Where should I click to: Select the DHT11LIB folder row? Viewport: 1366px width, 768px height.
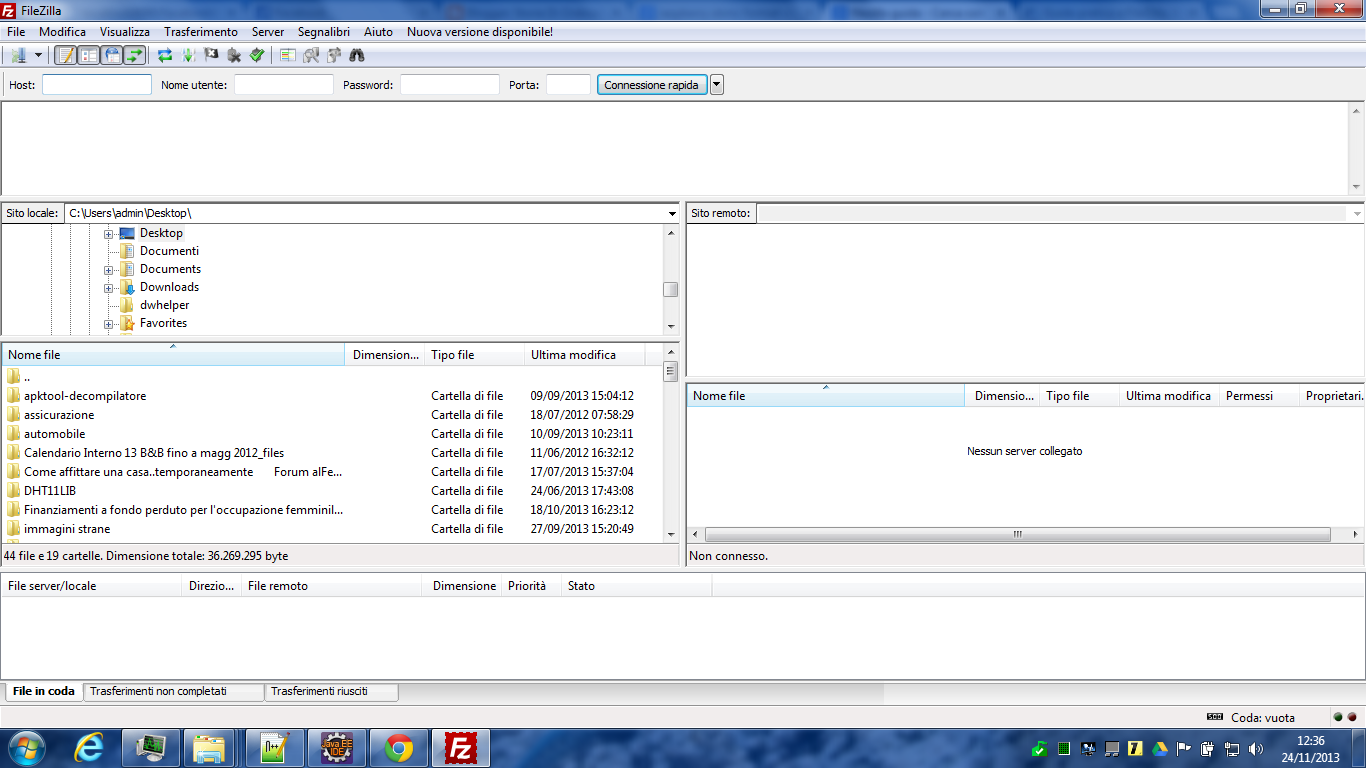(332, 491)
